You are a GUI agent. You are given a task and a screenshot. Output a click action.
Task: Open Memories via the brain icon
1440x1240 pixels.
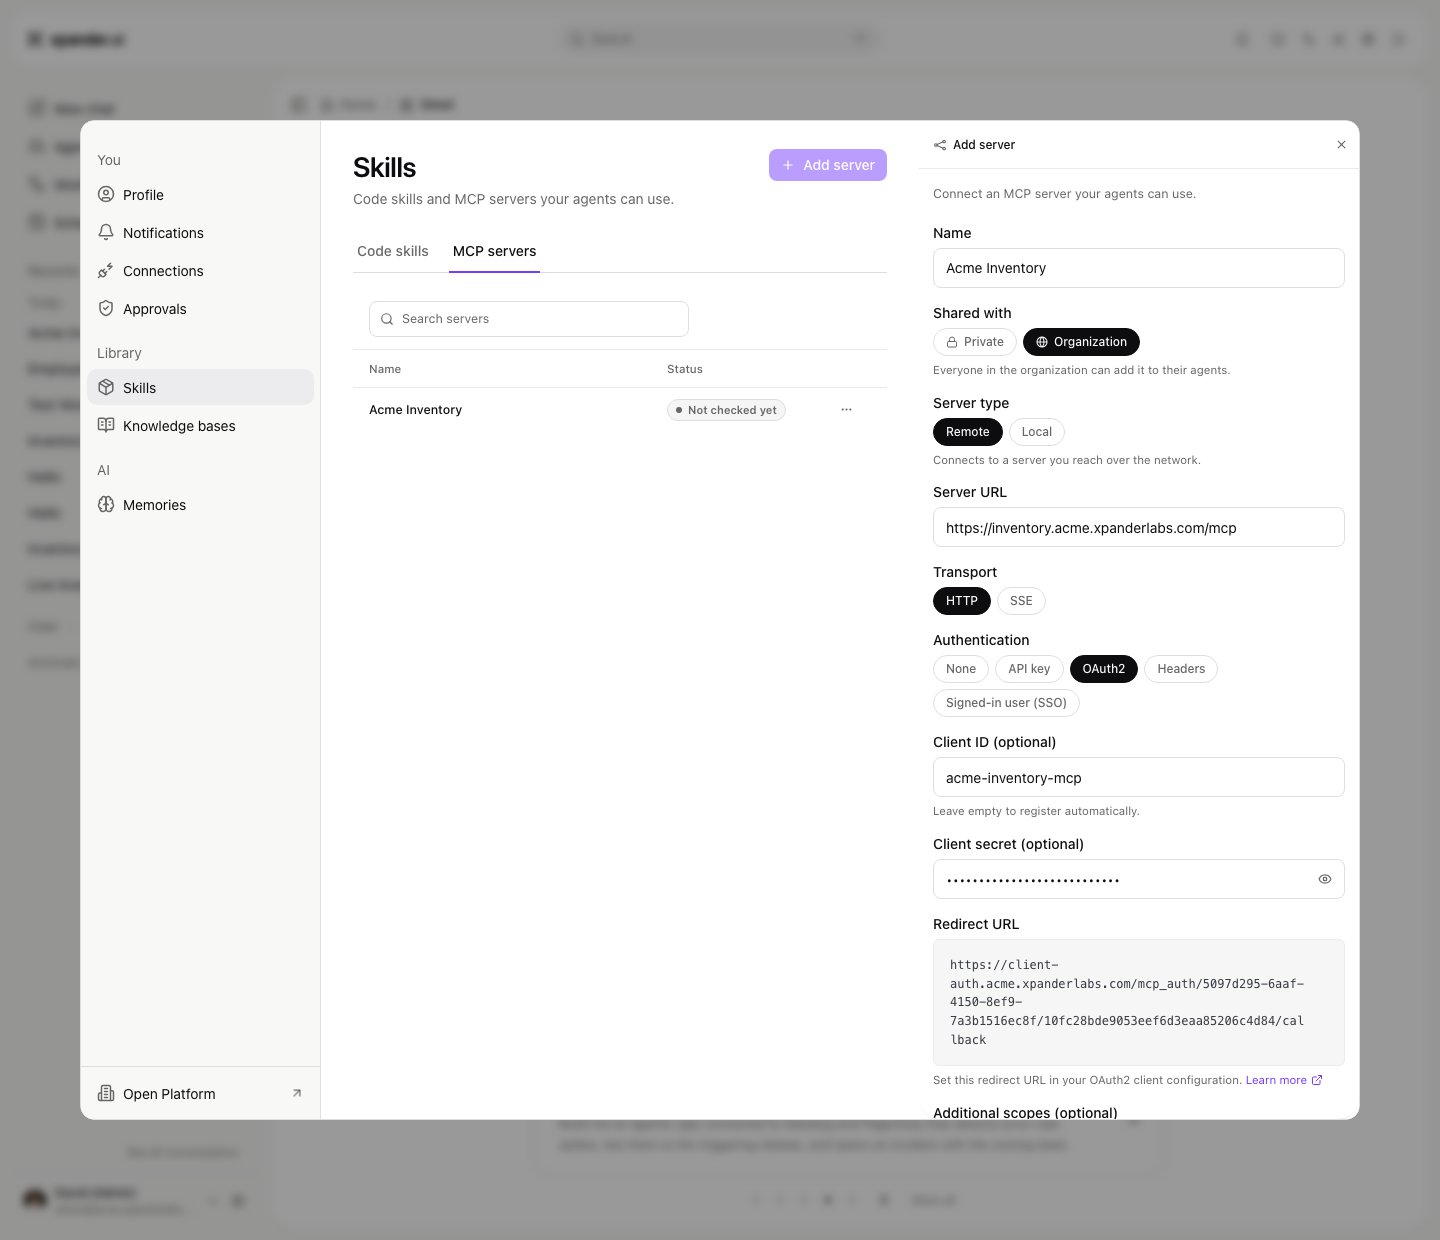pyautogui.click(x=106, y=505)
